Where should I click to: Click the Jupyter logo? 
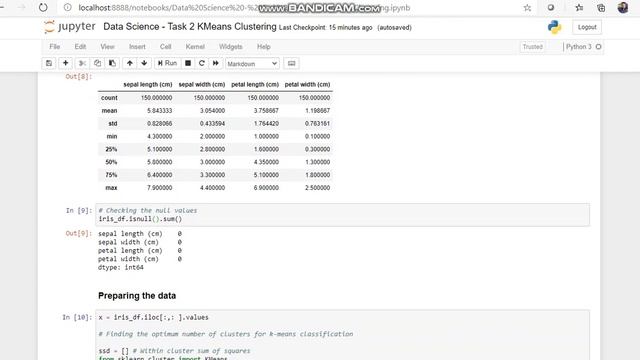coord(70,27)
